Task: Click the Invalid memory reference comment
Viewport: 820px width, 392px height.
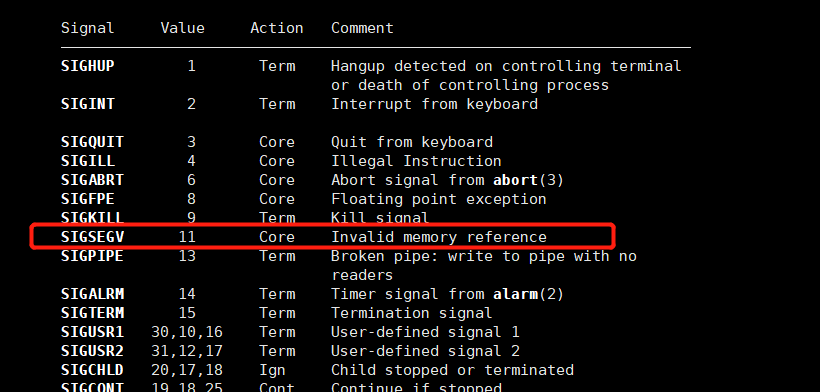Action: [439, 237]
